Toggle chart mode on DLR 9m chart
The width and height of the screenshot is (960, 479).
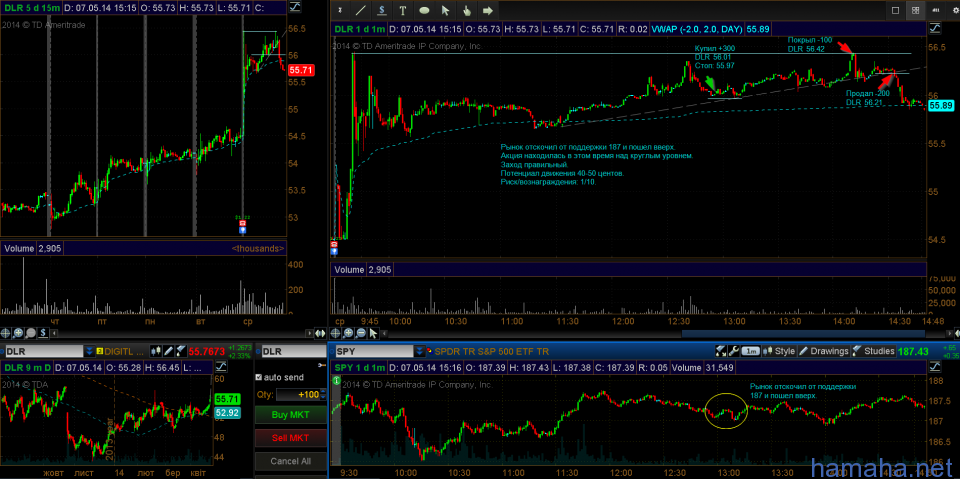click(221, 367)
